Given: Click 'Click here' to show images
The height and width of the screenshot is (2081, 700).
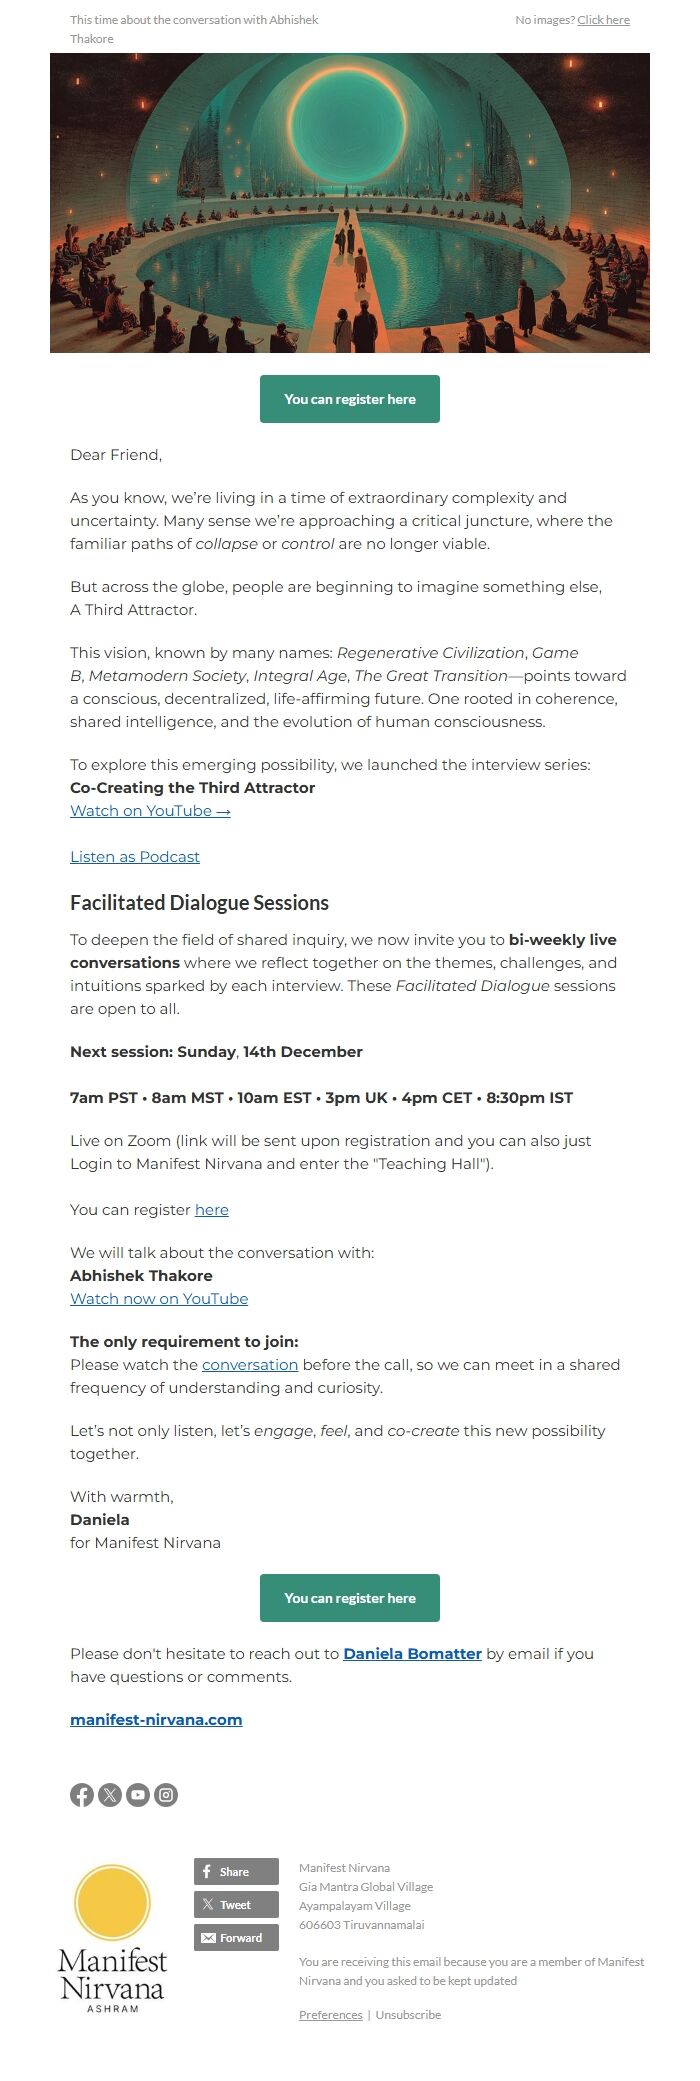Looking at the screenshot, I should [604, 19].
